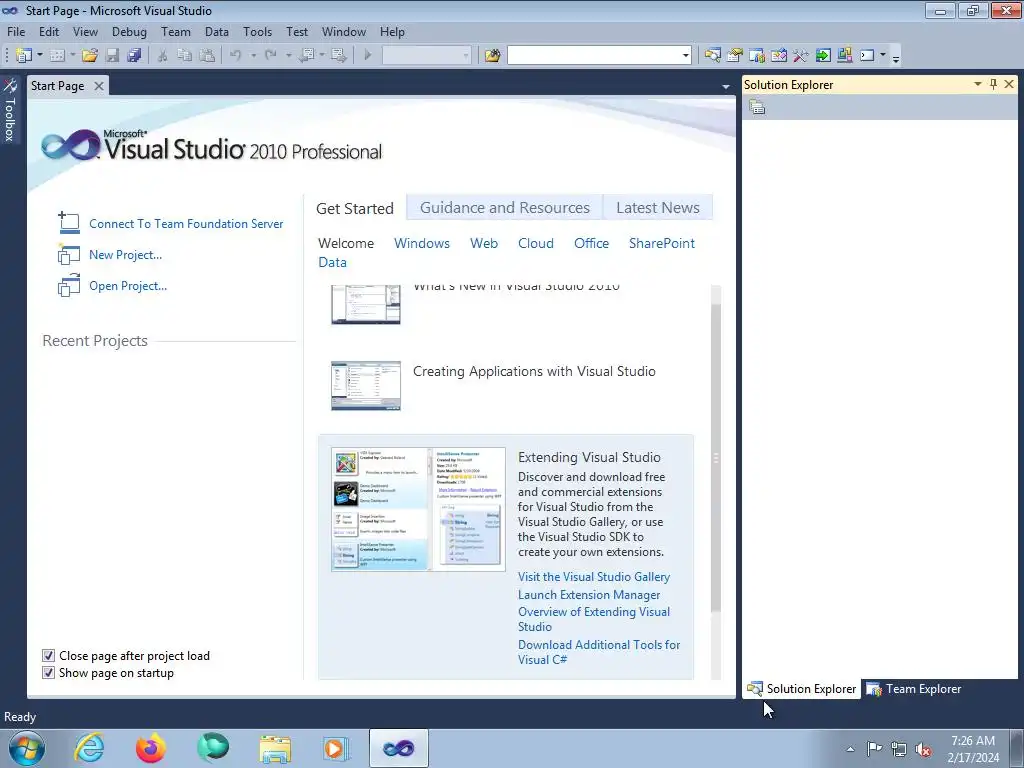Switch to Guidance and Resources tab
The height and width of the screenshot is (768, 1024).
tap(505, 208)
